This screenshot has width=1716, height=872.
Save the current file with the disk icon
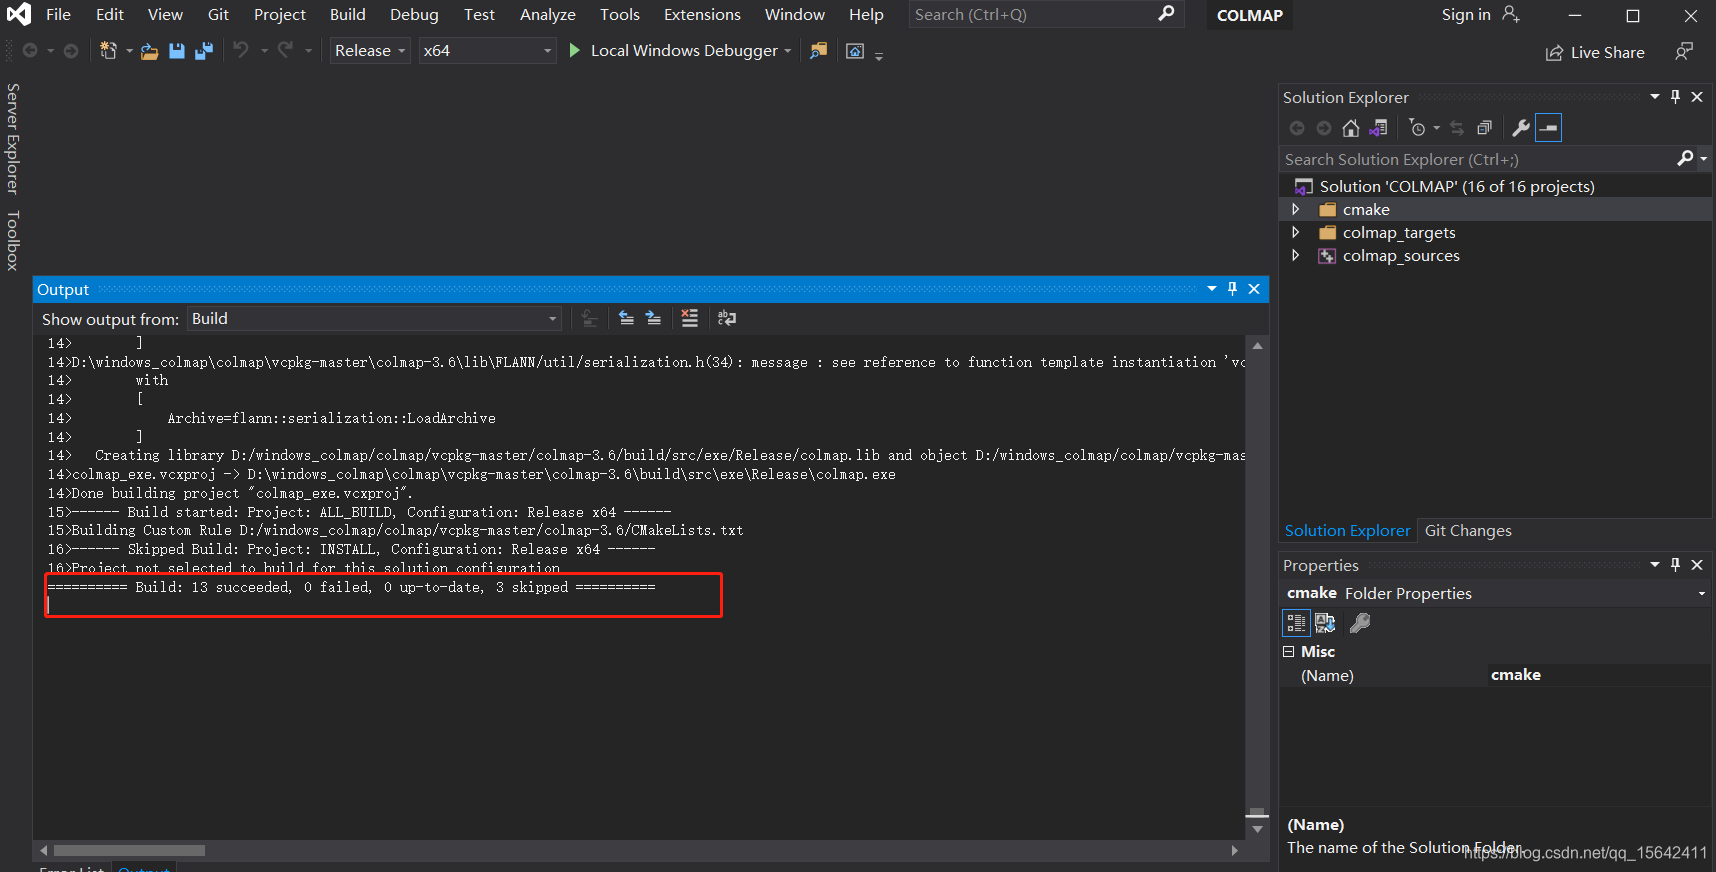pyautogui.click(x=177, y=51)
